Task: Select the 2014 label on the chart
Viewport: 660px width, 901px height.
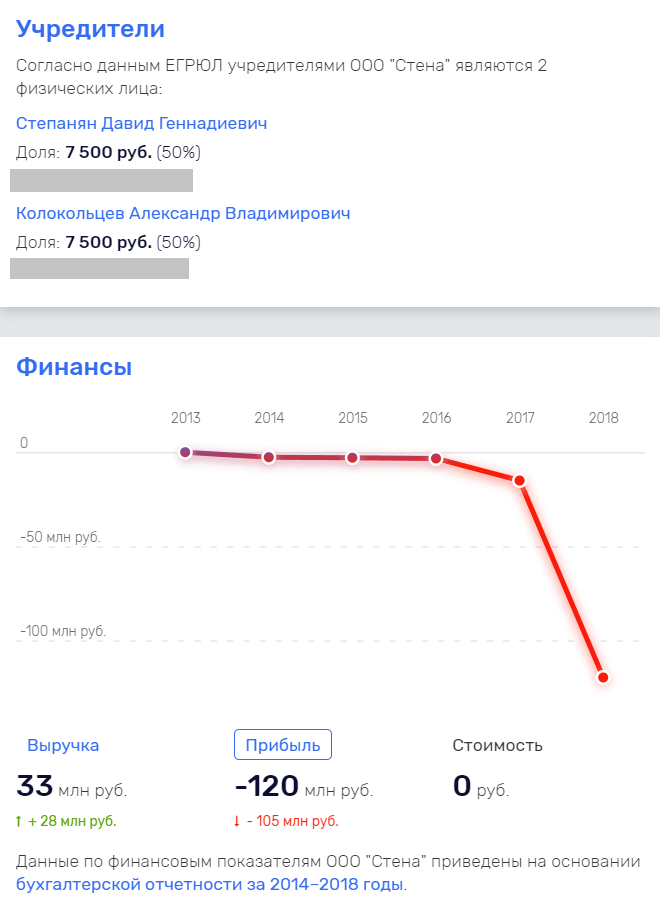Action: 269,418
